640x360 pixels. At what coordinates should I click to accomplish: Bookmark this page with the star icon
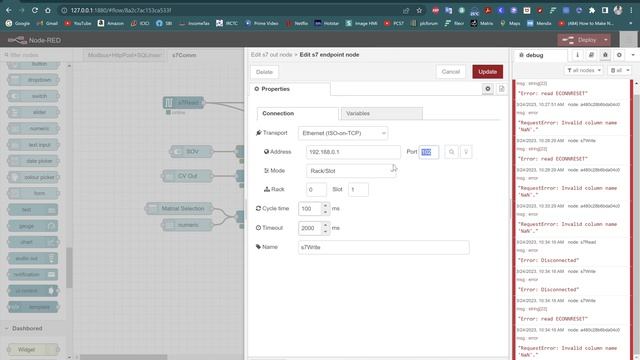419,10
